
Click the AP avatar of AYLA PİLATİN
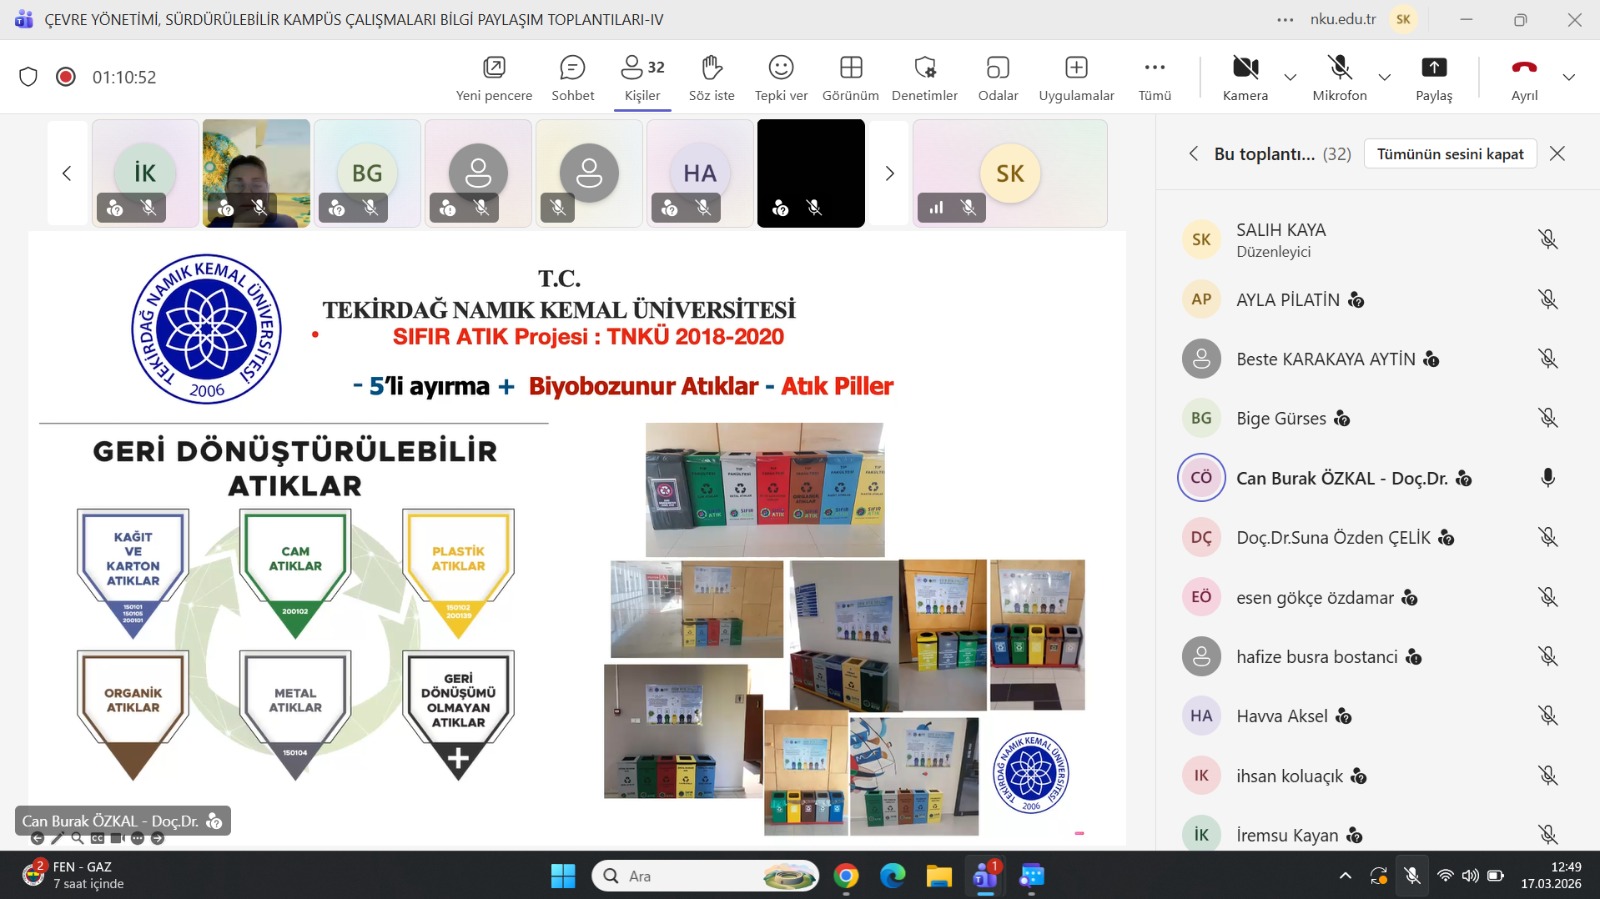click(x=1201, y=299)
